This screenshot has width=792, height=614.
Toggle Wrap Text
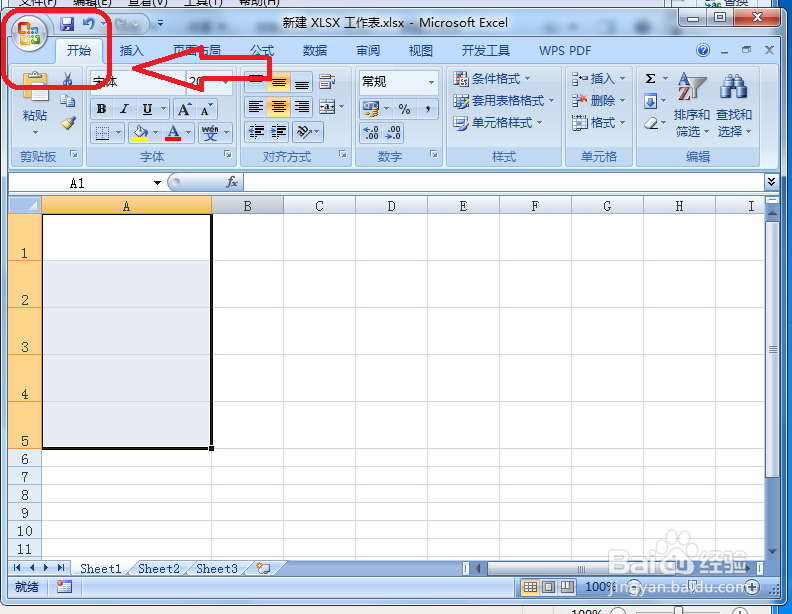pos(327,82)
